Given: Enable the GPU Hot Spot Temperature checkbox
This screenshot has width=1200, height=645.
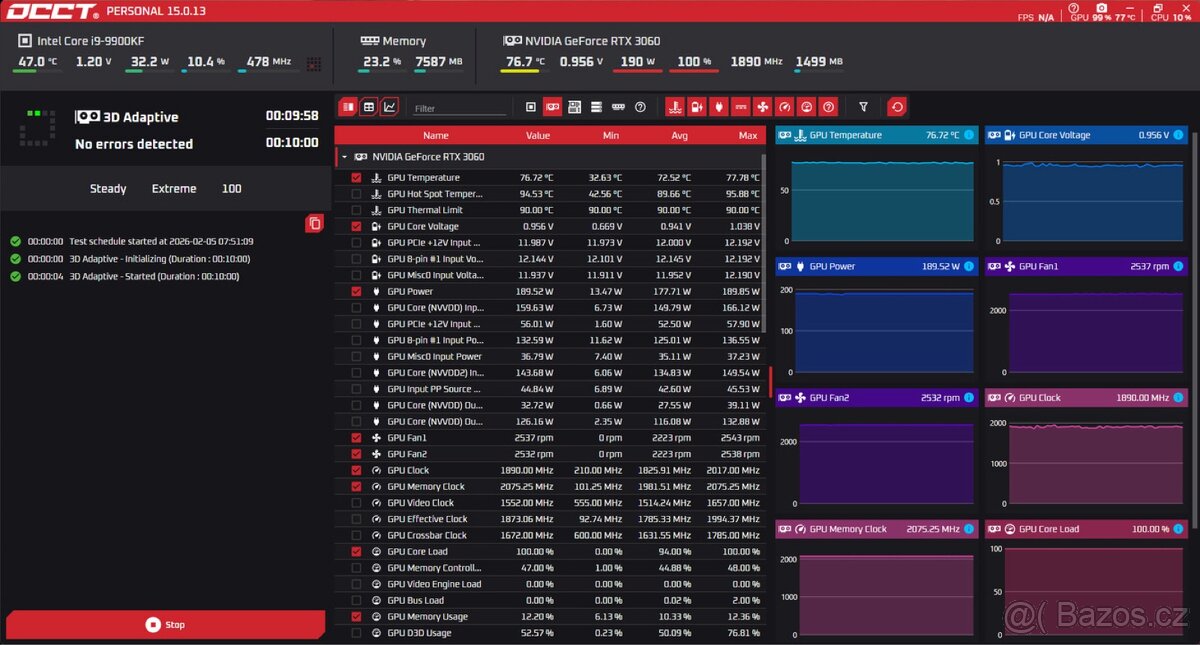Looking at the screenshot, I should click(356, 194).
